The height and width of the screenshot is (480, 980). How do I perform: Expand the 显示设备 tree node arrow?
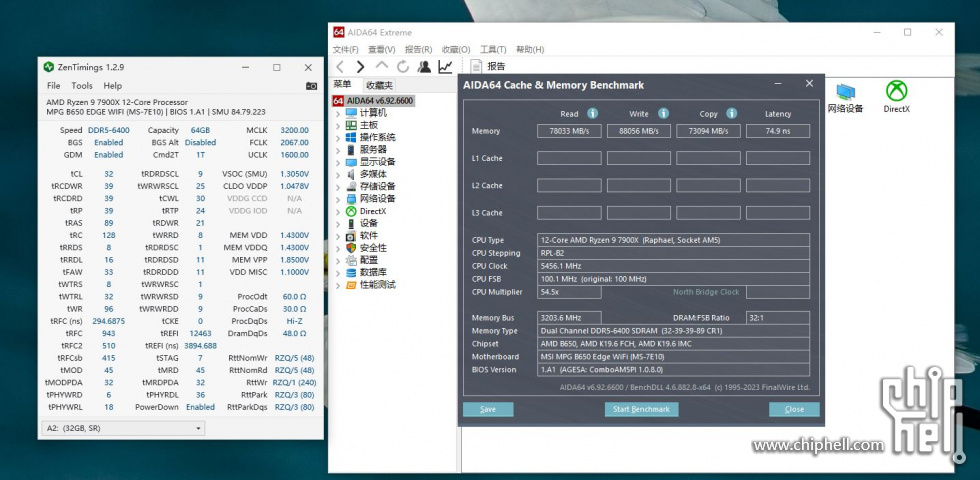(x=338, y=162)
